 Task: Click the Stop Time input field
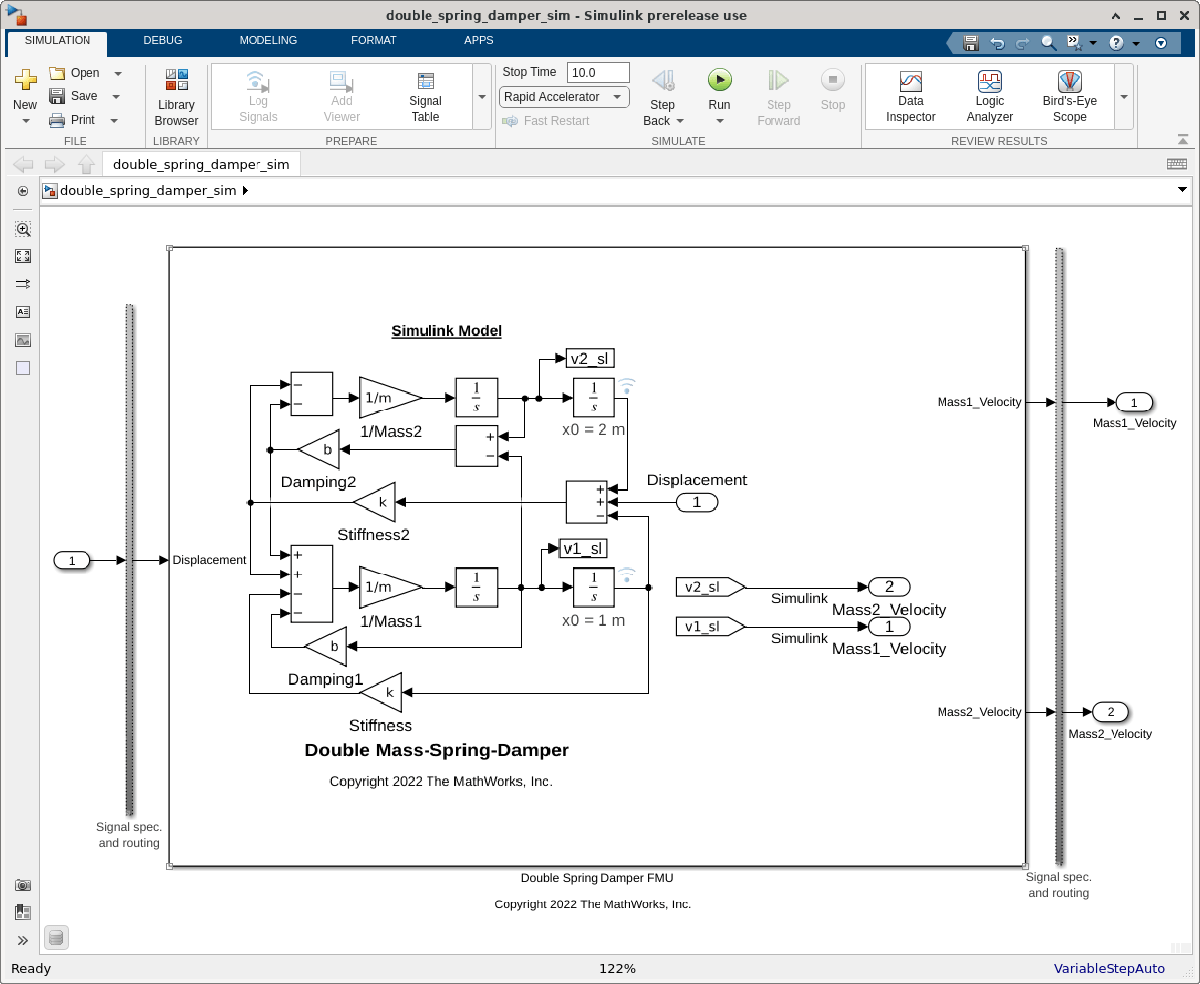pos(598,72)
